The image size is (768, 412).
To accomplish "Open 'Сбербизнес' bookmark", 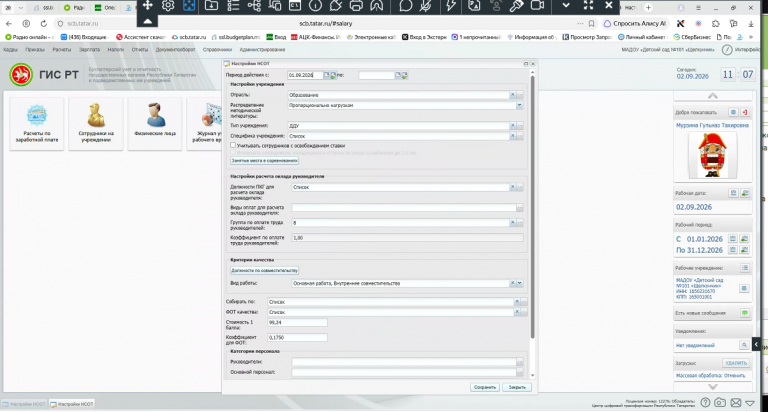I will pyautogui.click(x=692, y=37).
